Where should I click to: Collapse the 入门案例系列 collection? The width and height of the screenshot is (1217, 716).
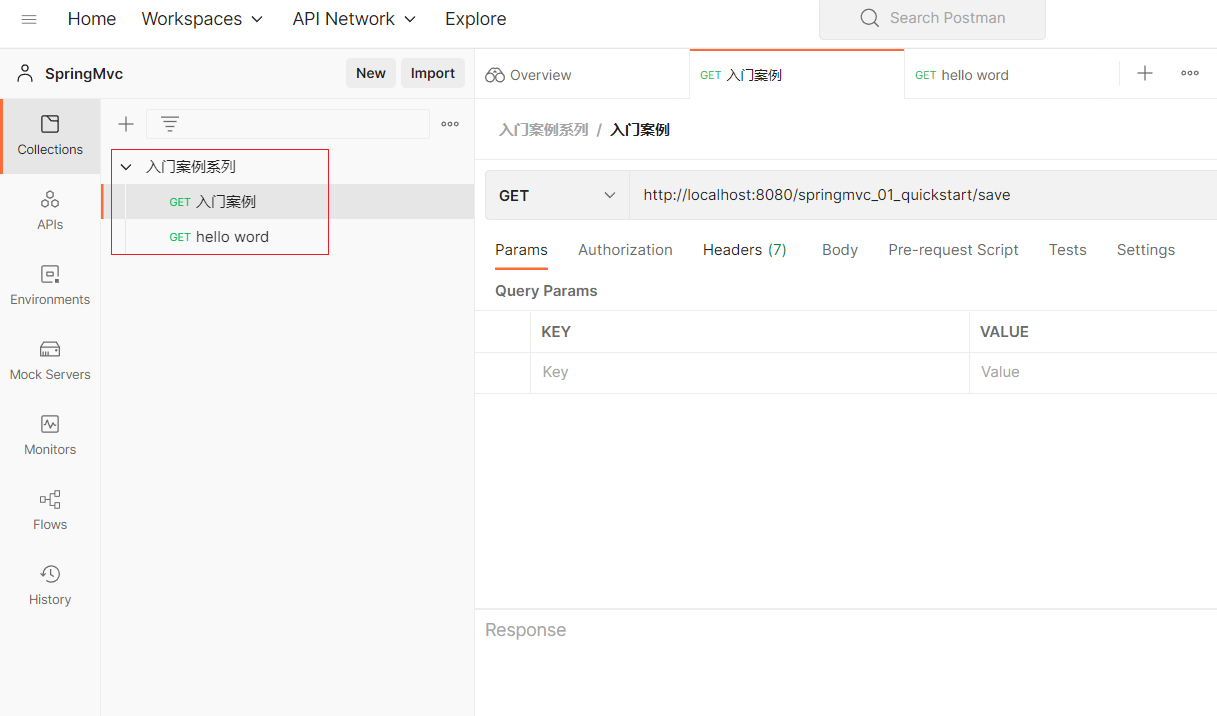pyautogui.click(x=126, y=167)
